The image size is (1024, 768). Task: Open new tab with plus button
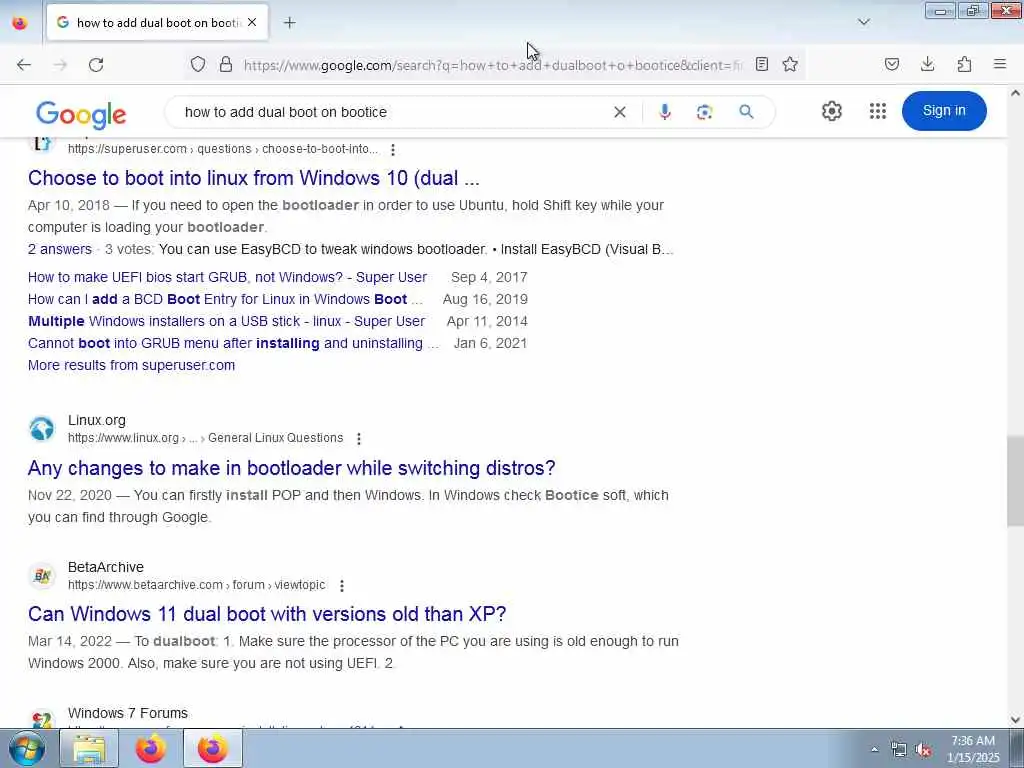pyautogui.click(x=289, y=23)
